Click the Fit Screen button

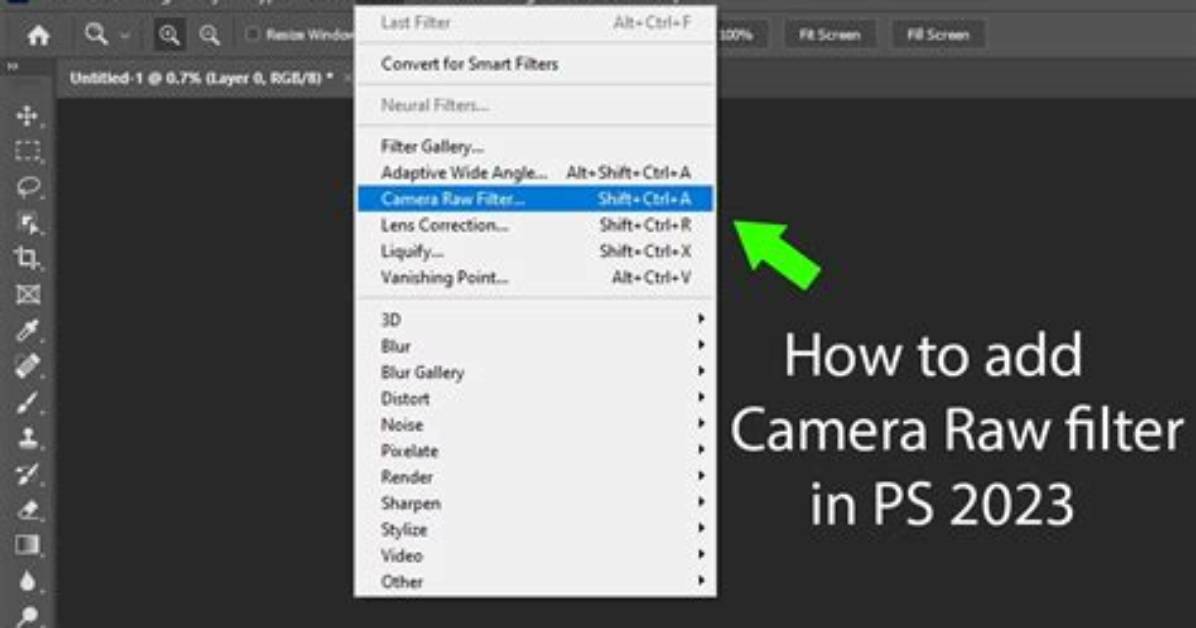829,35
